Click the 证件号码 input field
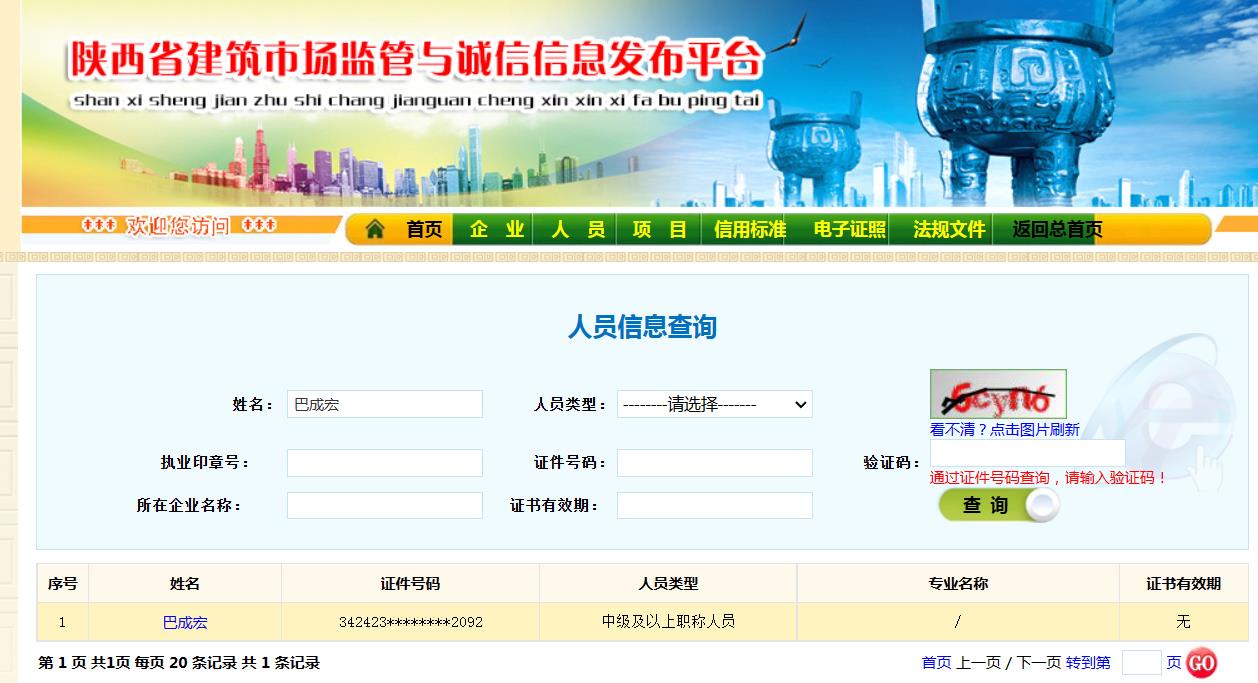This screenshot has height=683, width=1258. [x=714, y=463]
